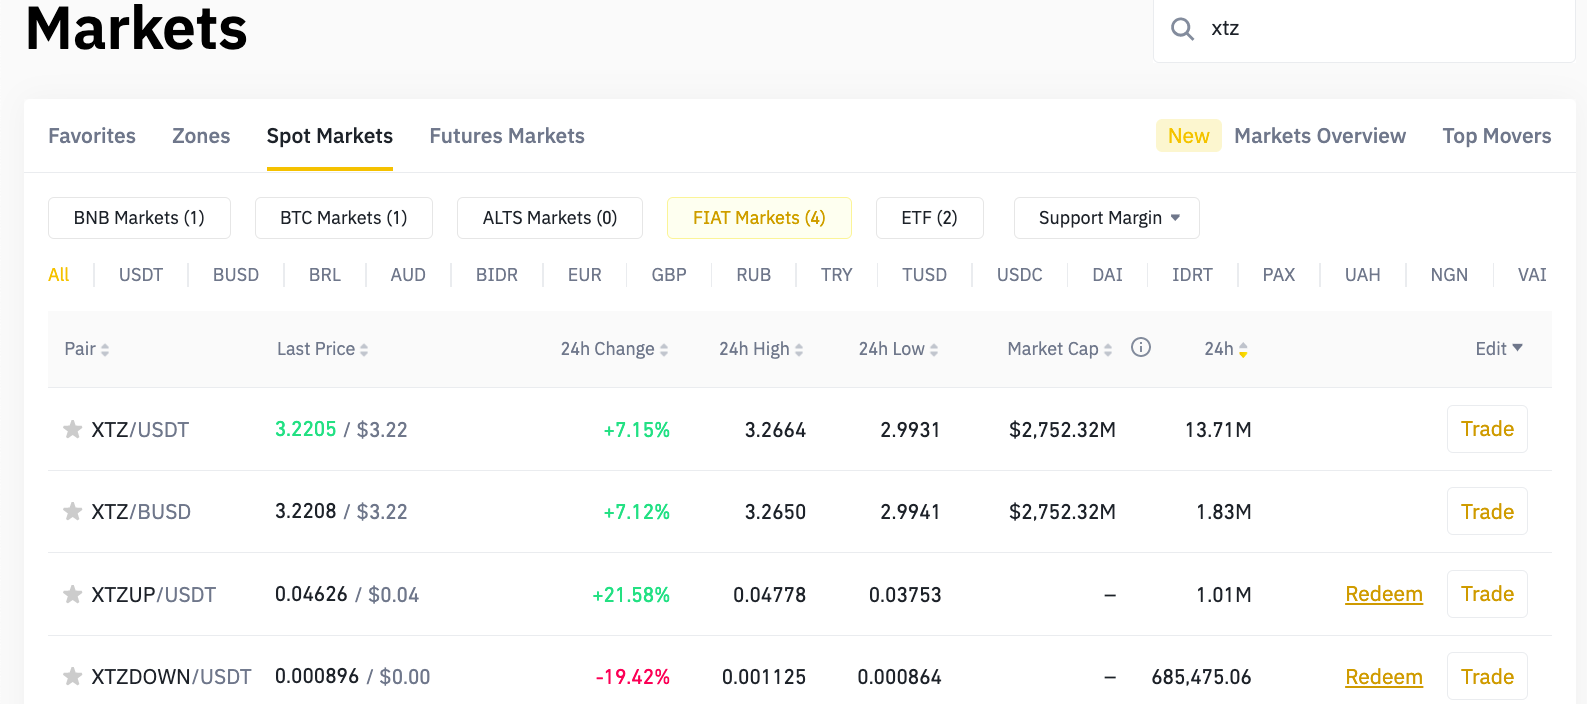Sort by Last Price column
Viewport: 1587px width, 704px height.
364,350
